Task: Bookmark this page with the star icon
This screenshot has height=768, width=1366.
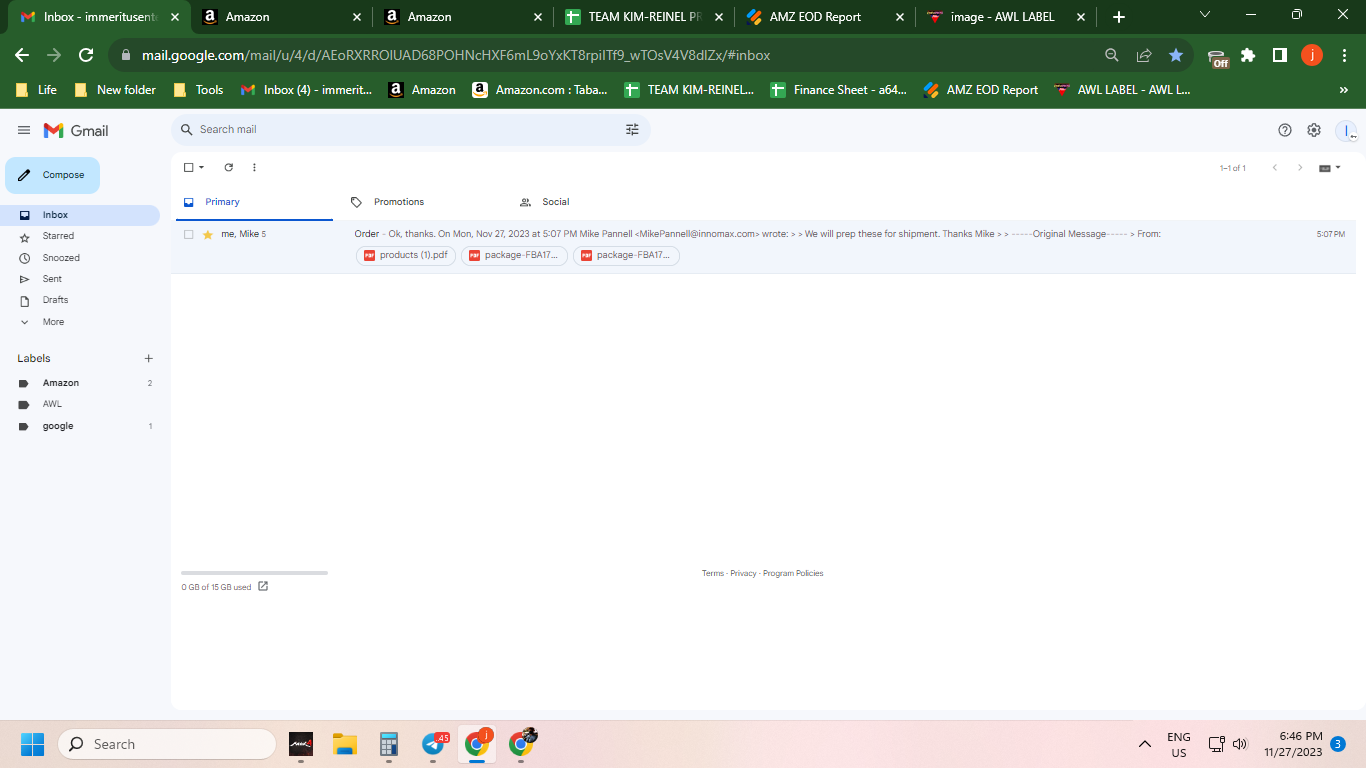Action: point(1176,55)
